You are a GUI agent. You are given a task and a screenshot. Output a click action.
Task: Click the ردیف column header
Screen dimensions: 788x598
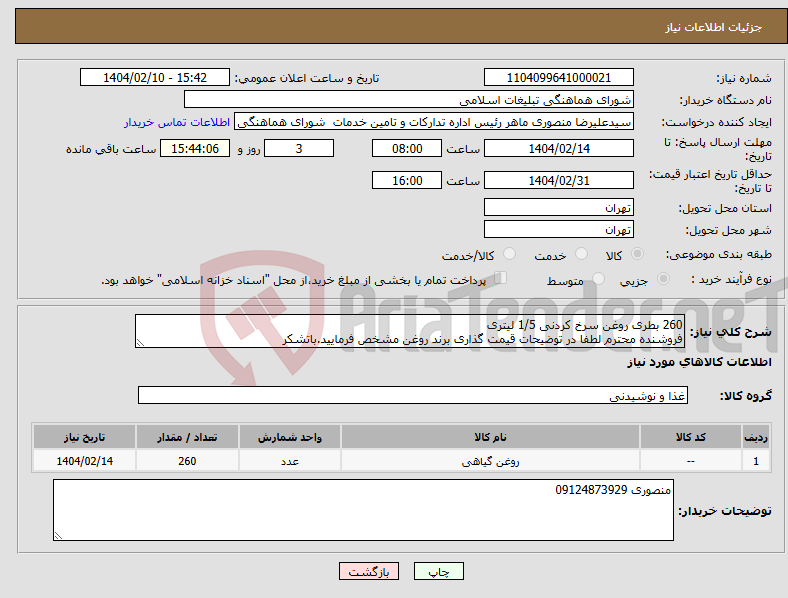(x=755, y=437)
